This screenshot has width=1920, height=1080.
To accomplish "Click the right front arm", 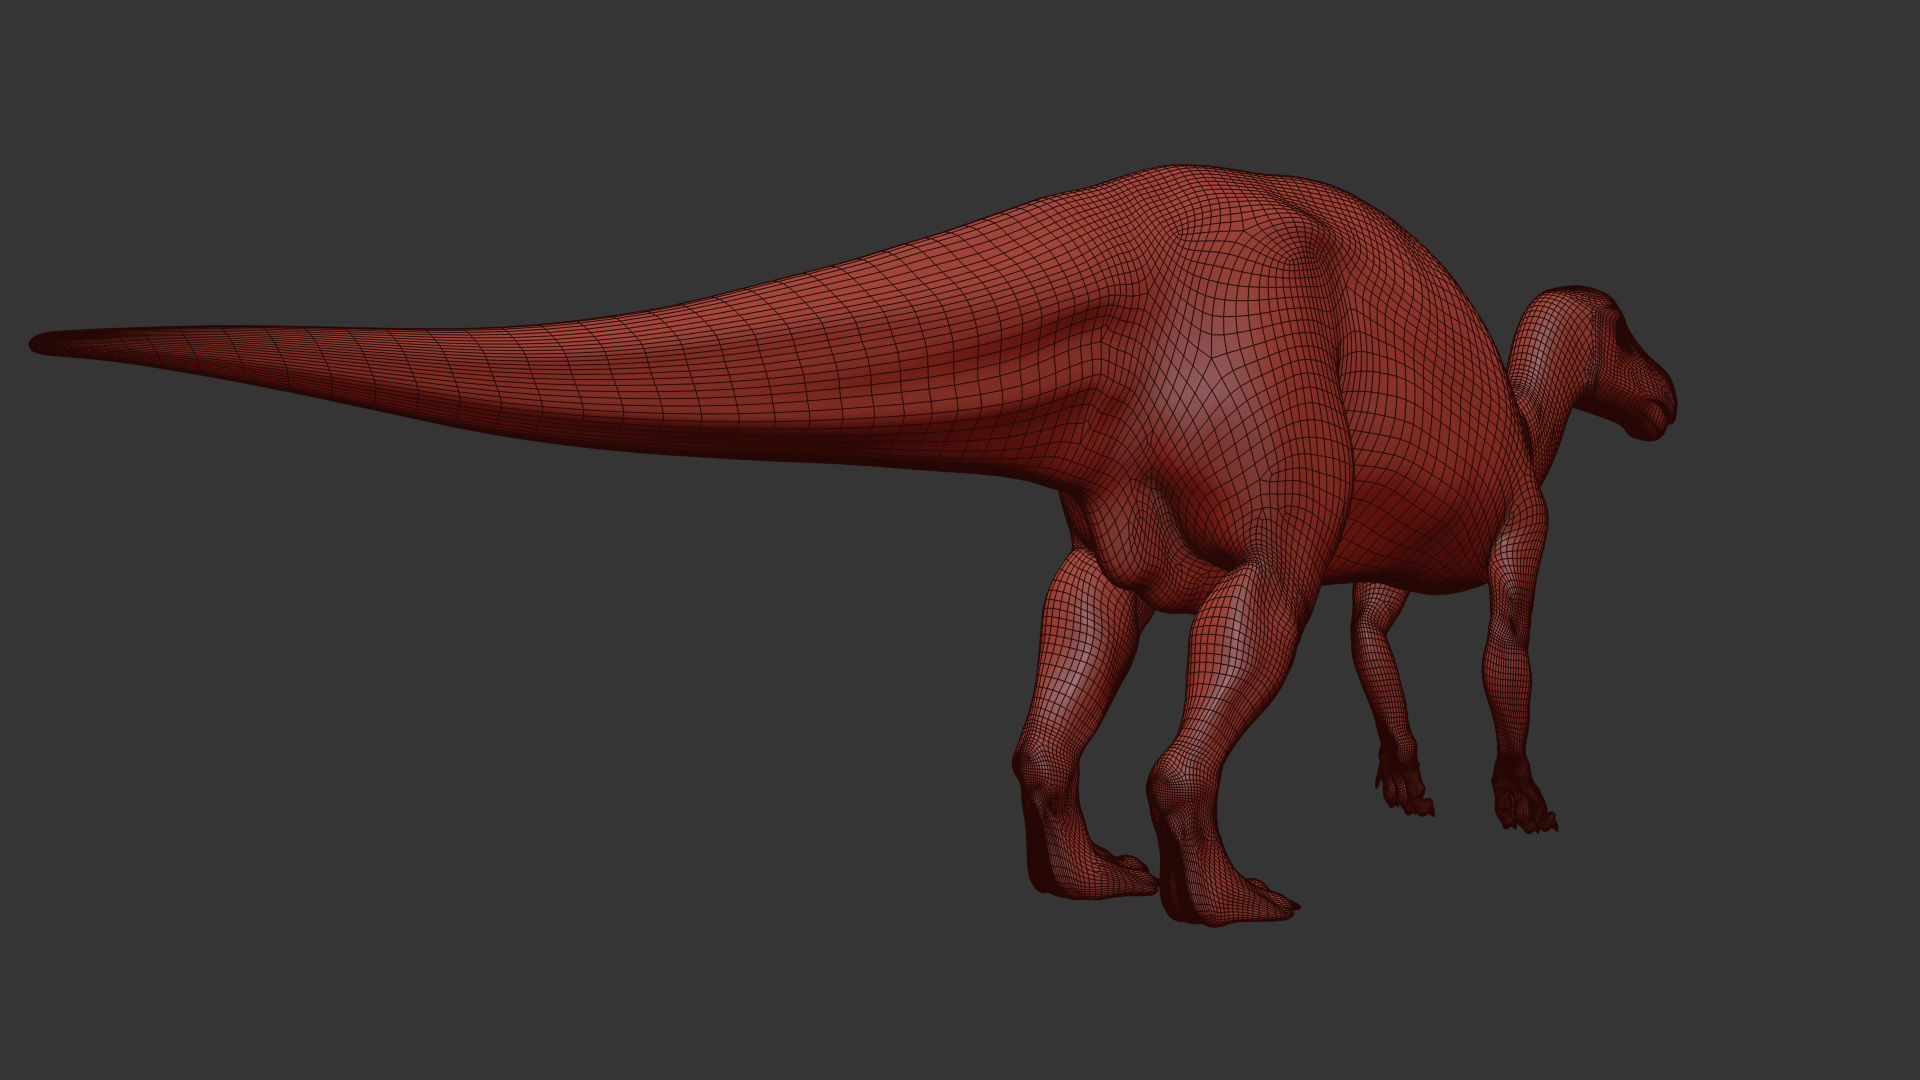I will pos(1510,640).
